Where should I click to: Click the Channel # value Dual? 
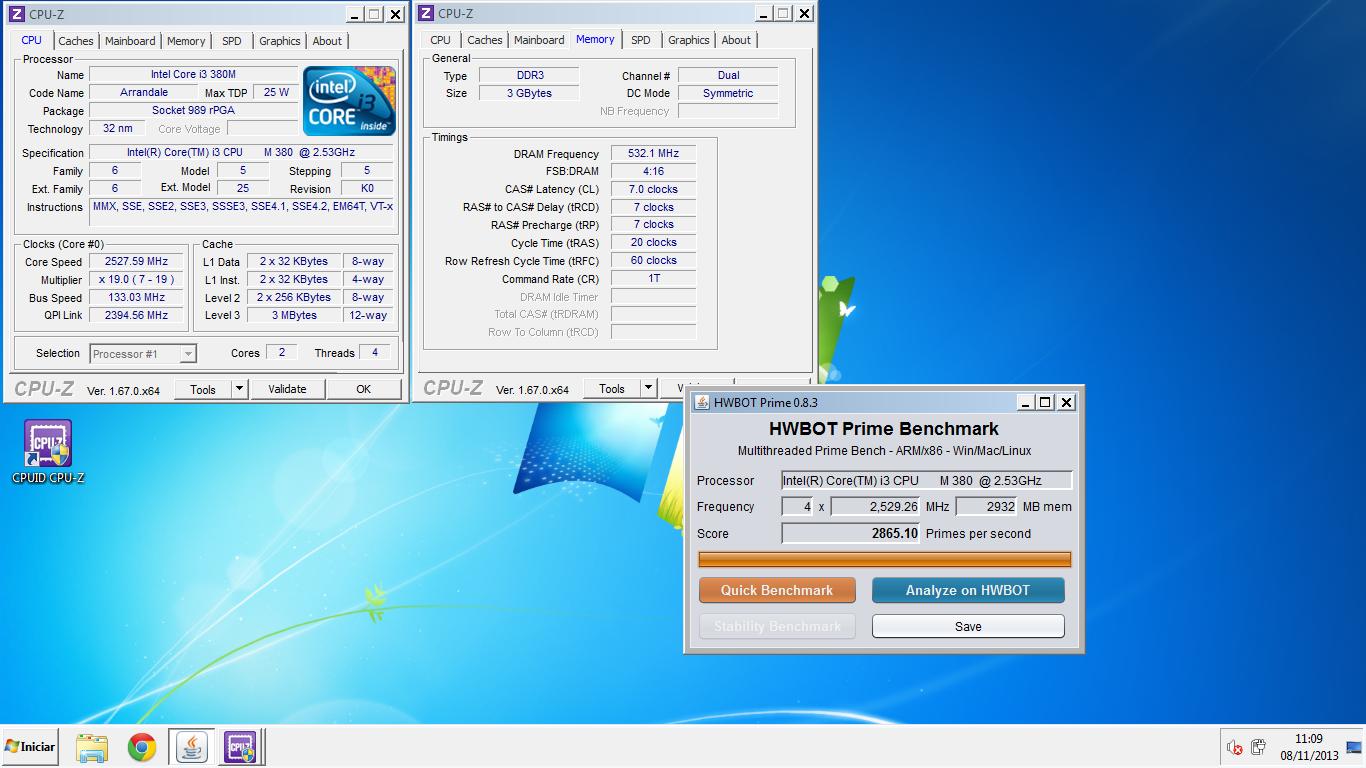(728, 75)
